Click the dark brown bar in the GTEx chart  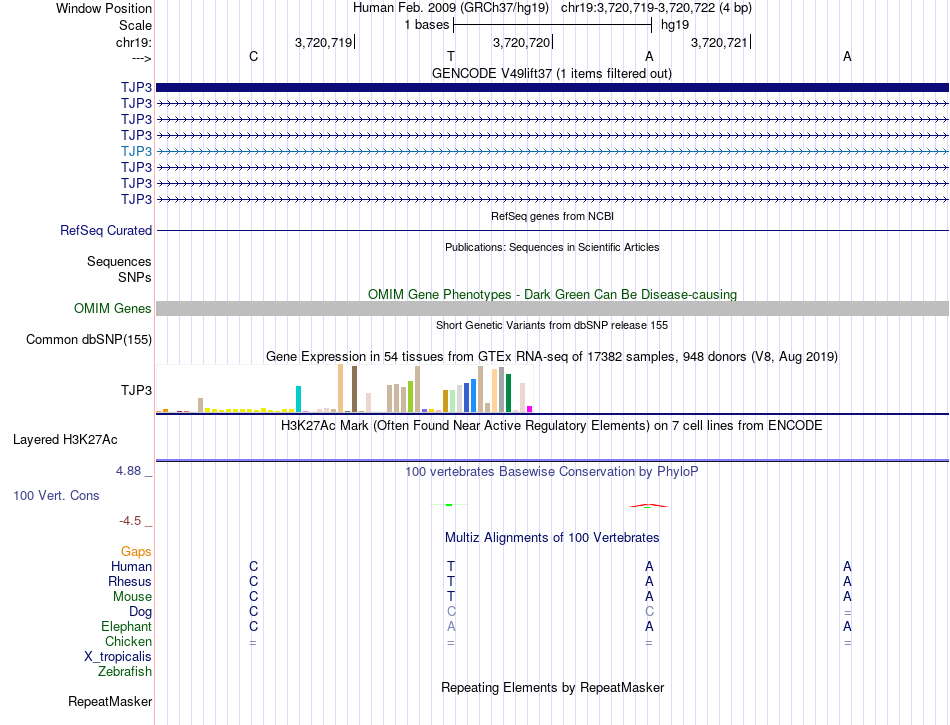(x=354, y=389)
